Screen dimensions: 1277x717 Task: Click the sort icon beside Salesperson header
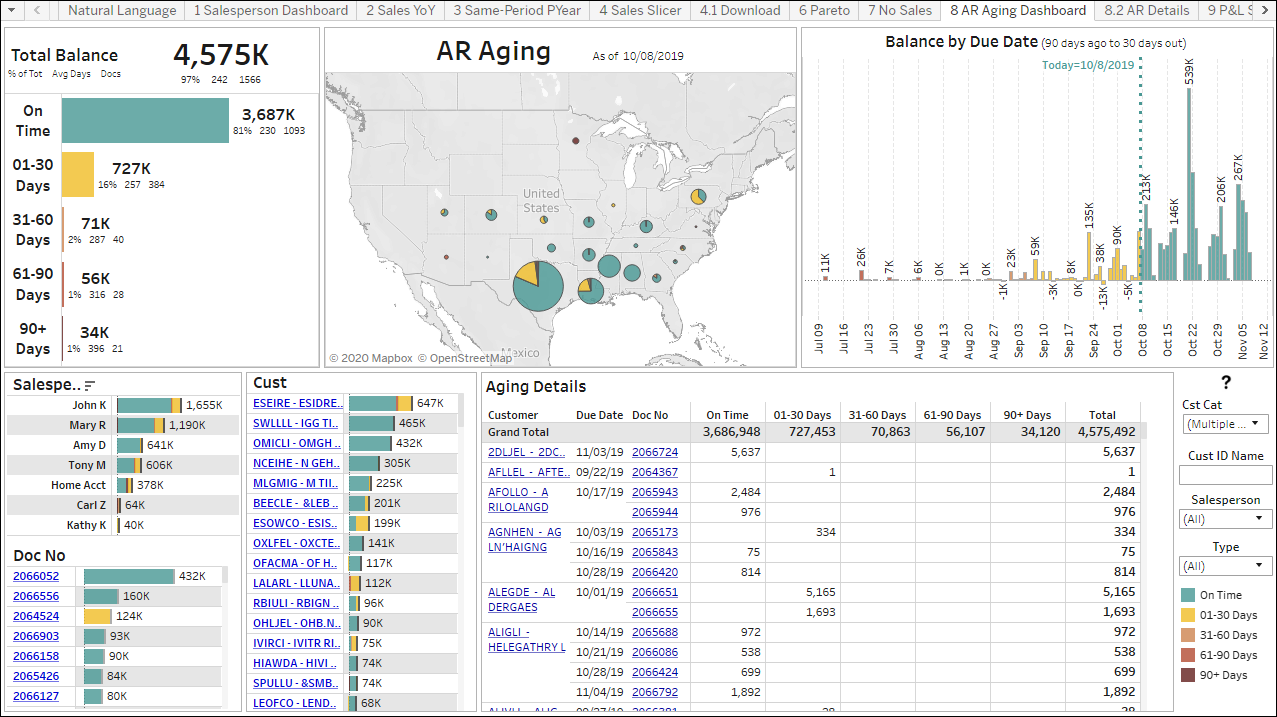(91, 385)
